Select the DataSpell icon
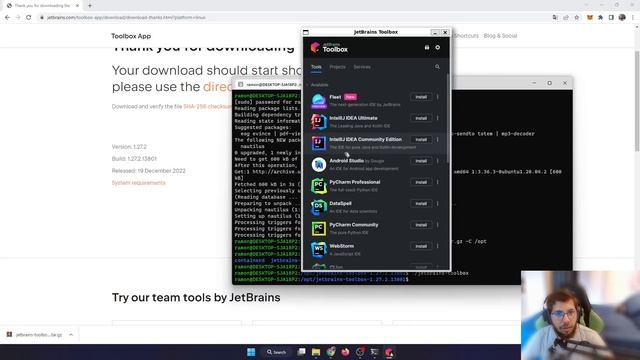Viewport: 640px width, 360px height. 319,207
